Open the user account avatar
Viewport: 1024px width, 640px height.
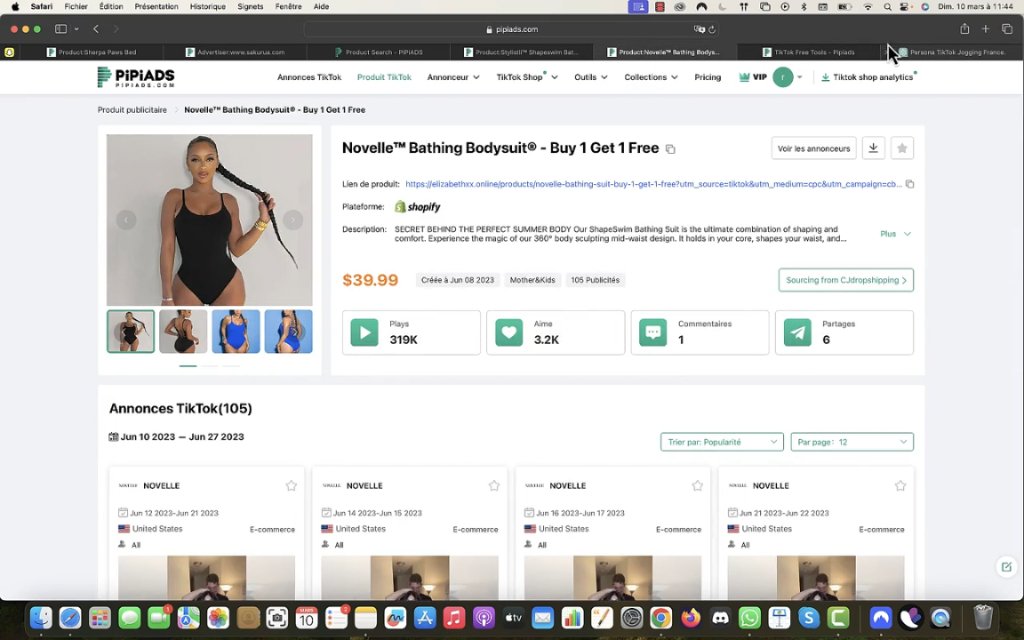coord(782,77)
